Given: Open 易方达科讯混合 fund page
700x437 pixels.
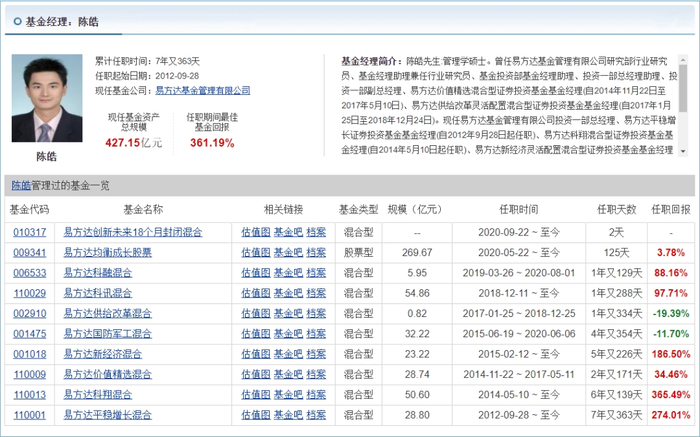Looking at the screenshot, I should click(98, 293).
